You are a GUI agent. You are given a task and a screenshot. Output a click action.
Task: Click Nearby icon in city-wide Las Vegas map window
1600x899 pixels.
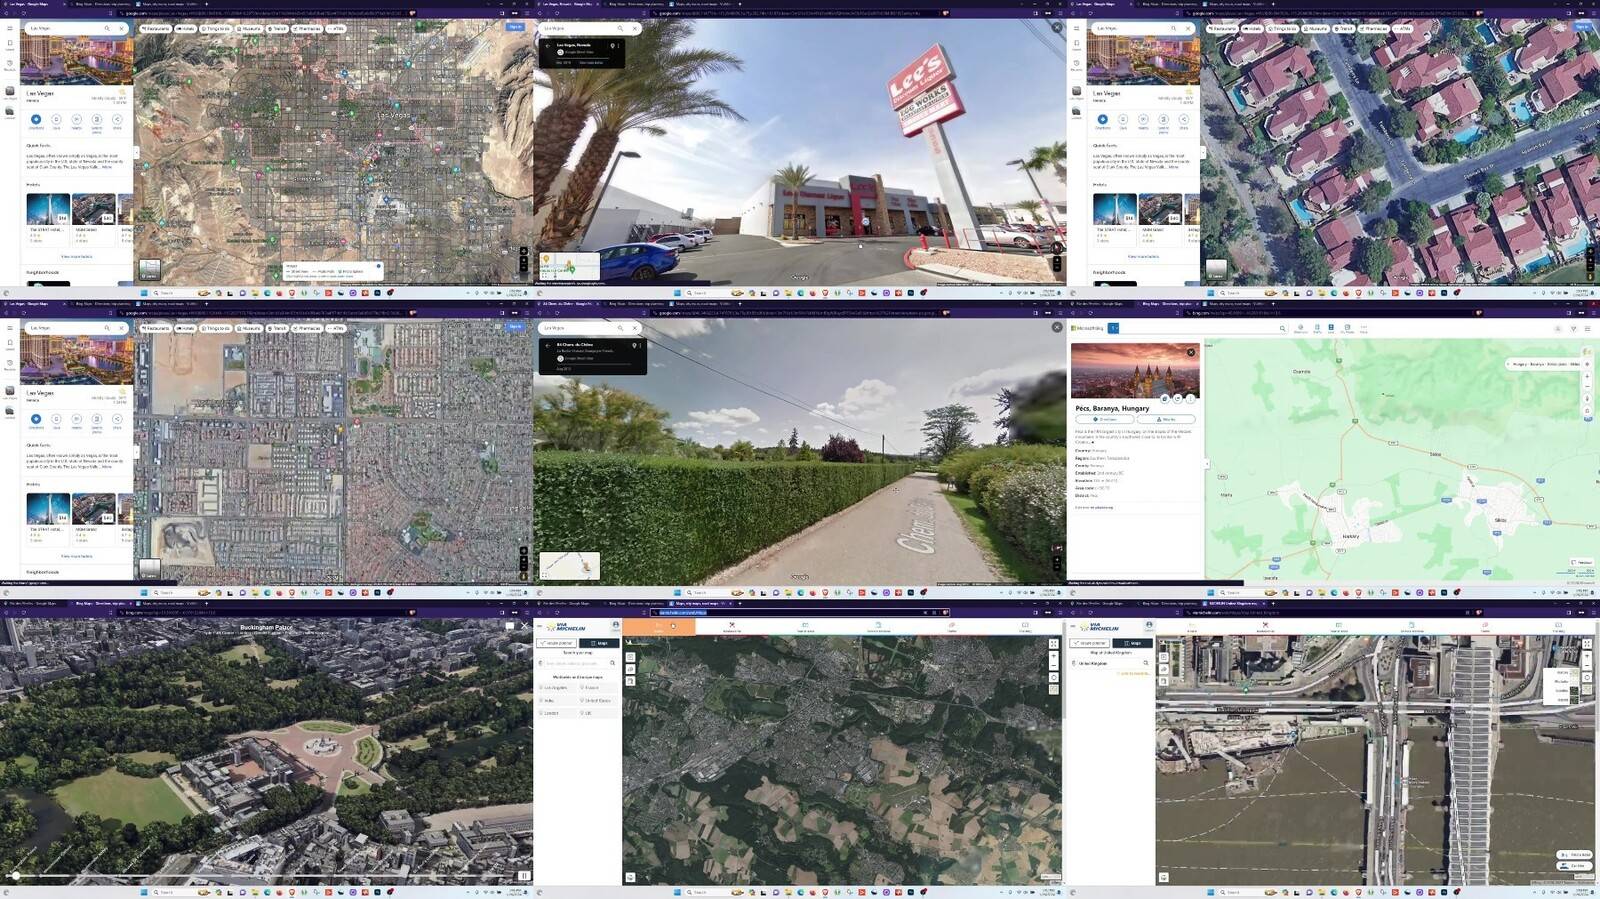tap(77, 120)
